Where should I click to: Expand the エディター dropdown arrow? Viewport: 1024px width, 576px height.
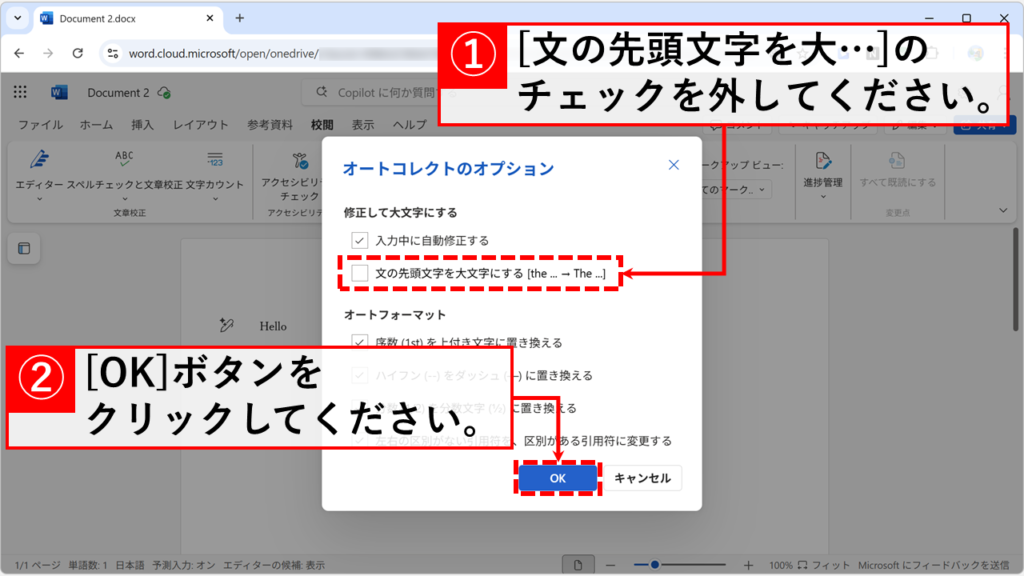(x=39, y=199)
